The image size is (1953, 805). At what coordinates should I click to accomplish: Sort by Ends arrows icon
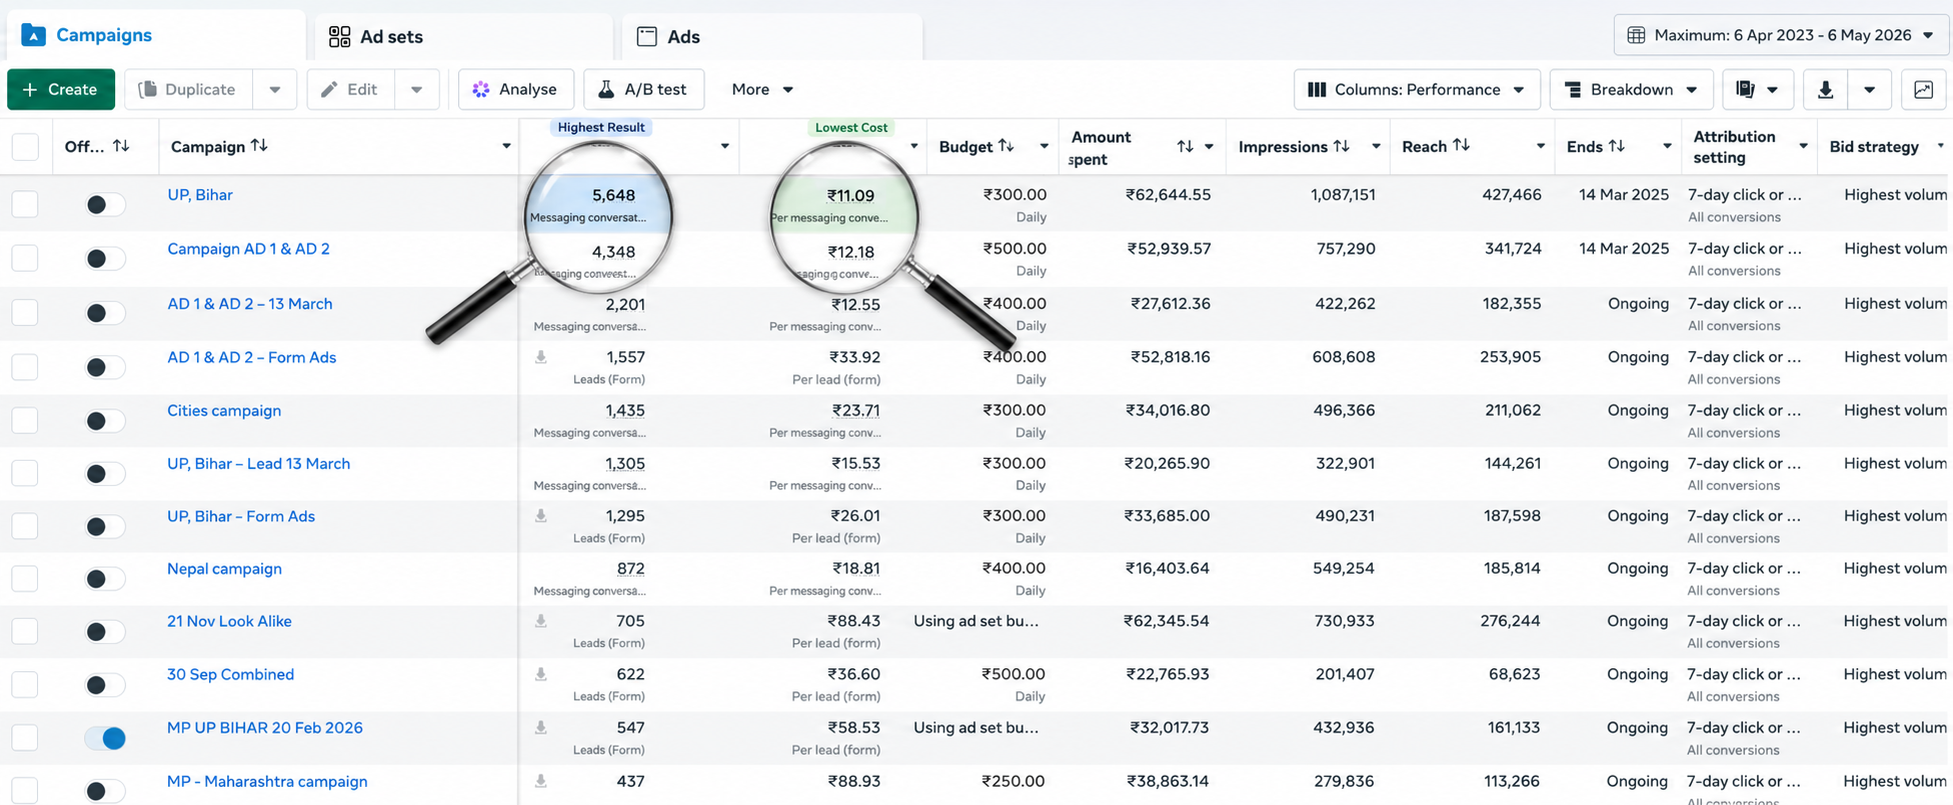(1616, 146)
